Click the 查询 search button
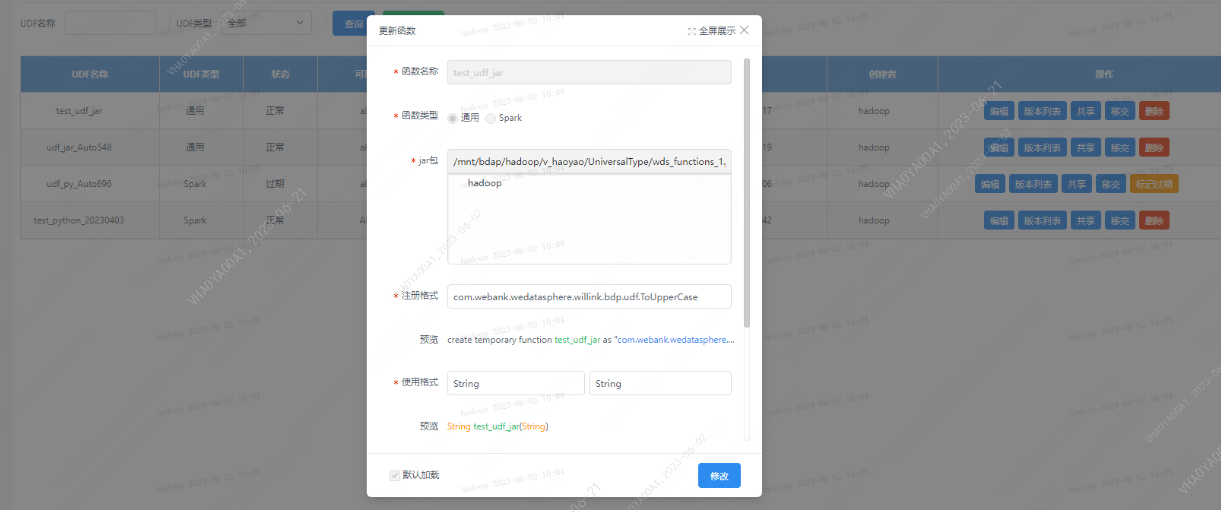Screen dimensions: 1221x512 pos(353,23)
